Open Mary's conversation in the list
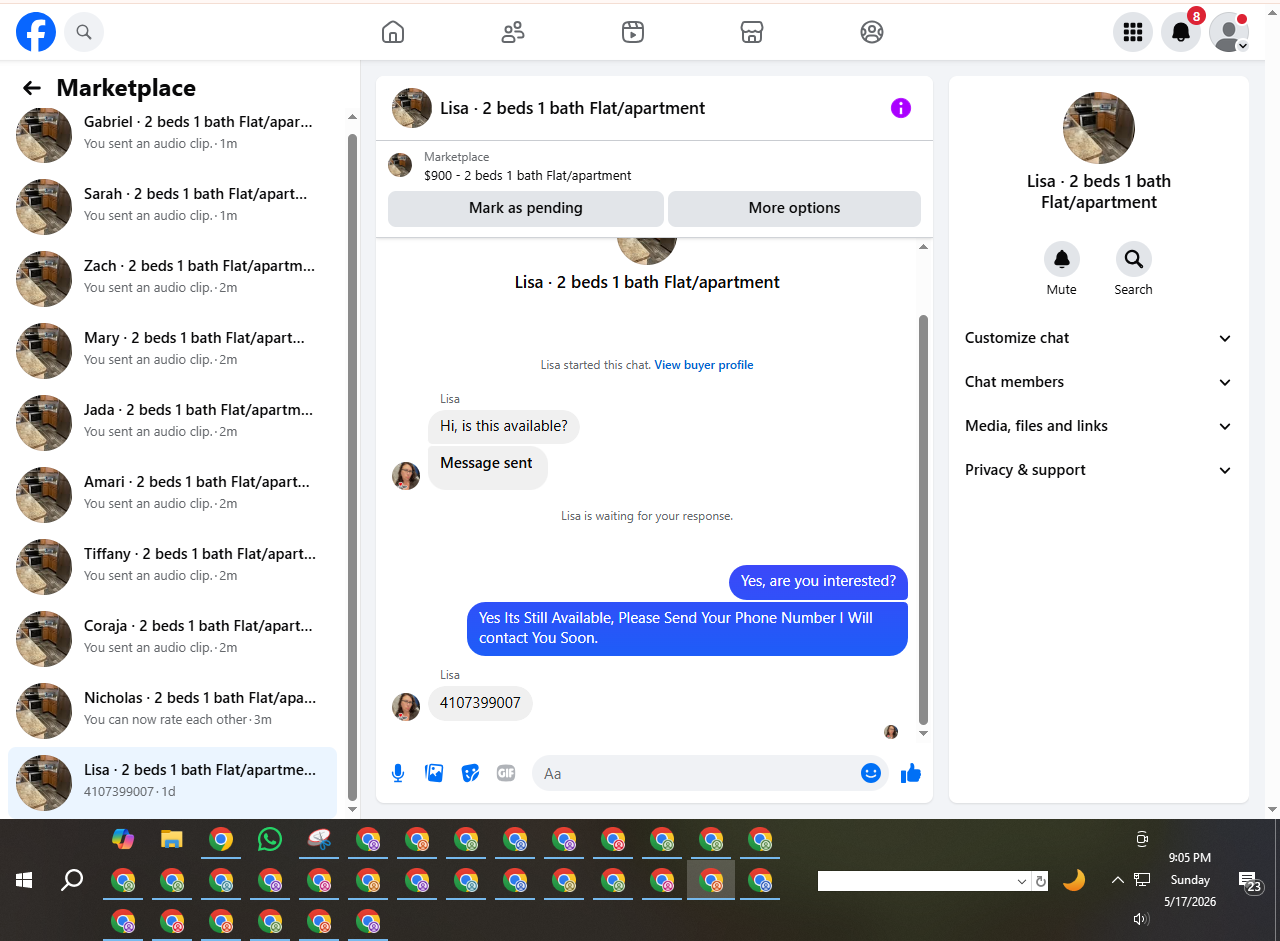Screen dimensions: 1280x941 [174, 351]
